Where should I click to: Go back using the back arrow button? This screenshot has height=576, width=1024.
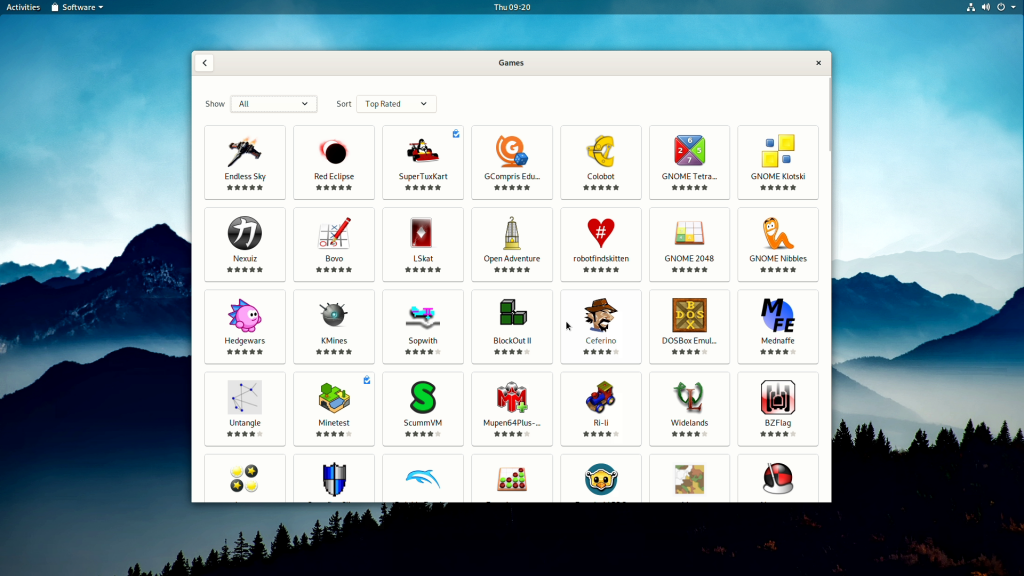tap(204, 62)
